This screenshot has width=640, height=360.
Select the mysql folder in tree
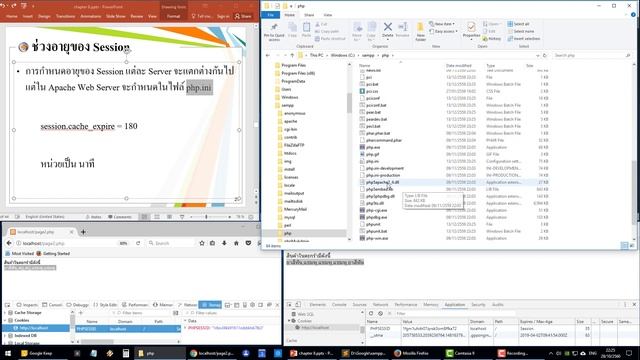coord(289,217)
